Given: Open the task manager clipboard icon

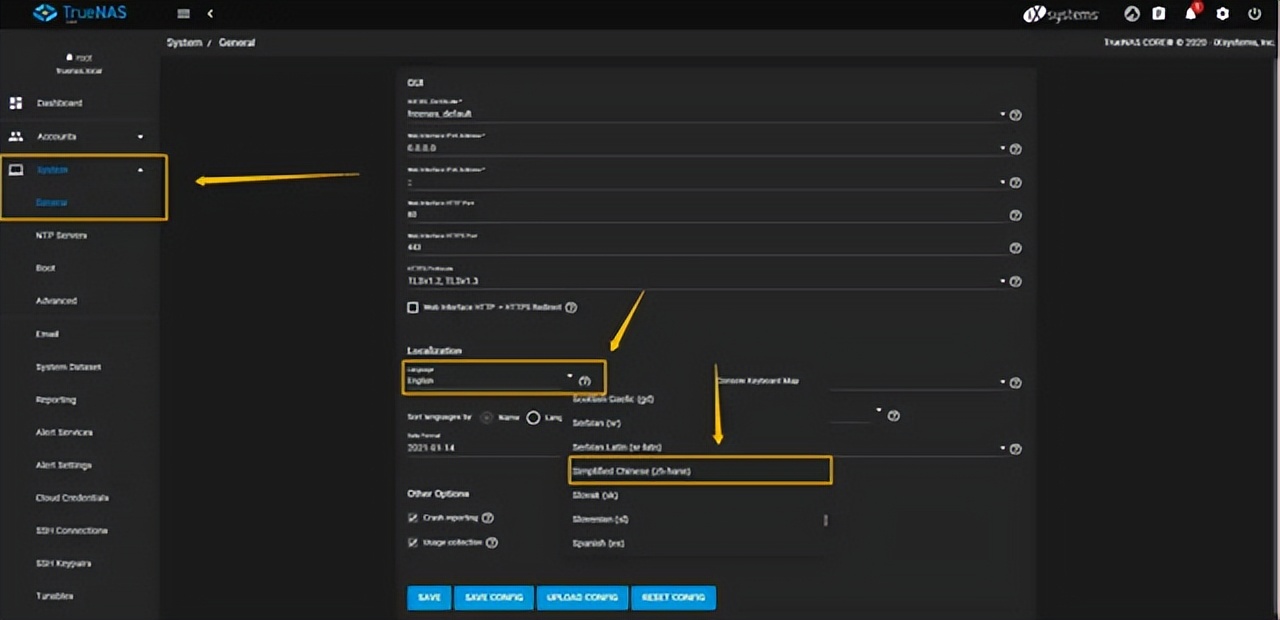Looking at the screenshot, I should point(1159,14).
